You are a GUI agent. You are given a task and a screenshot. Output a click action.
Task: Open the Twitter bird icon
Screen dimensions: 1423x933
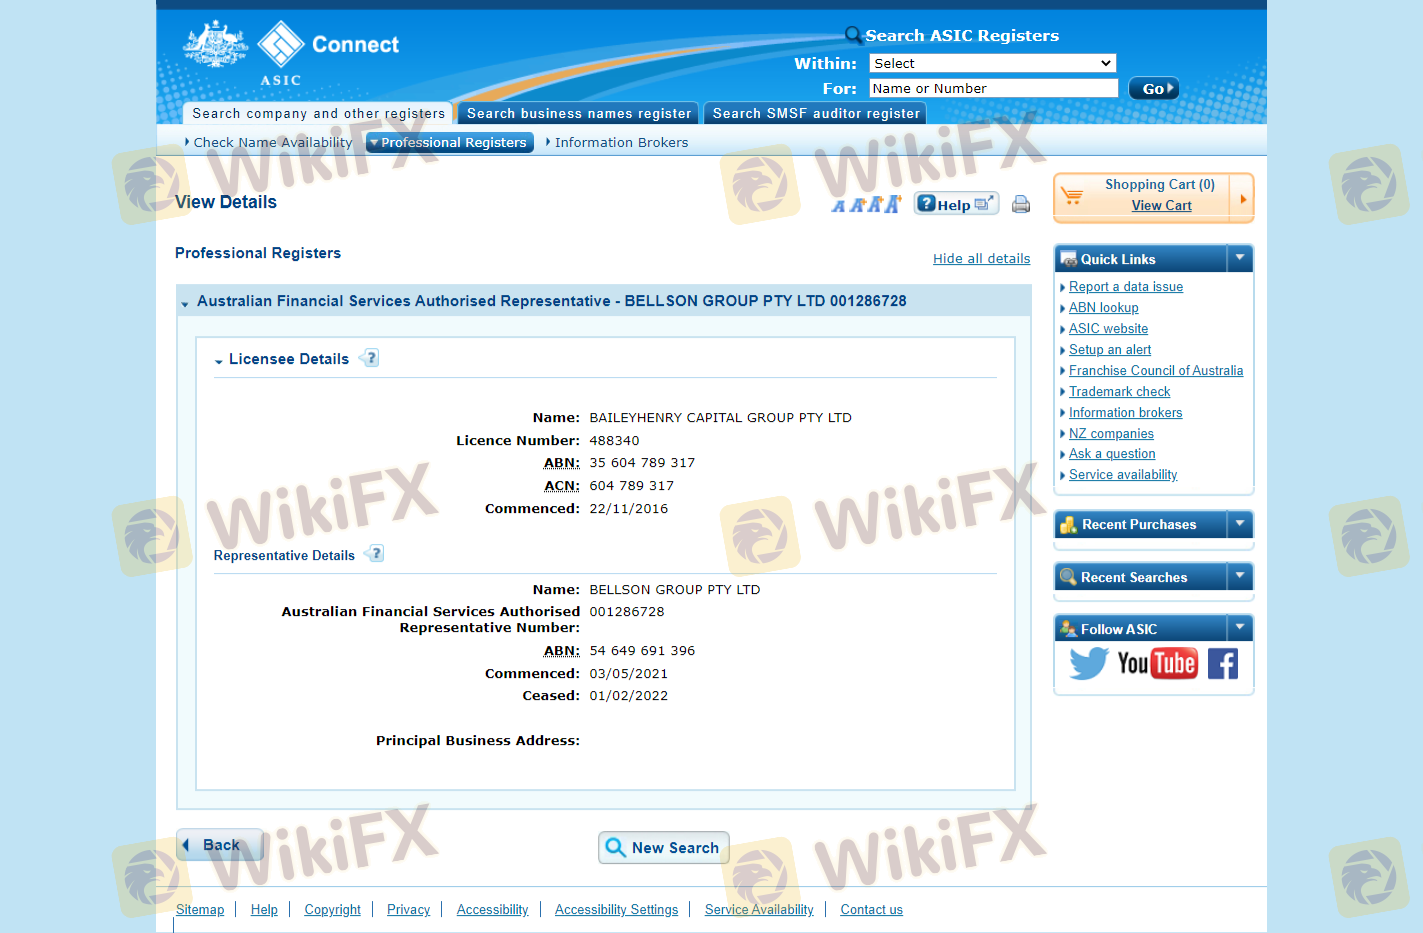pos(1088,663)
